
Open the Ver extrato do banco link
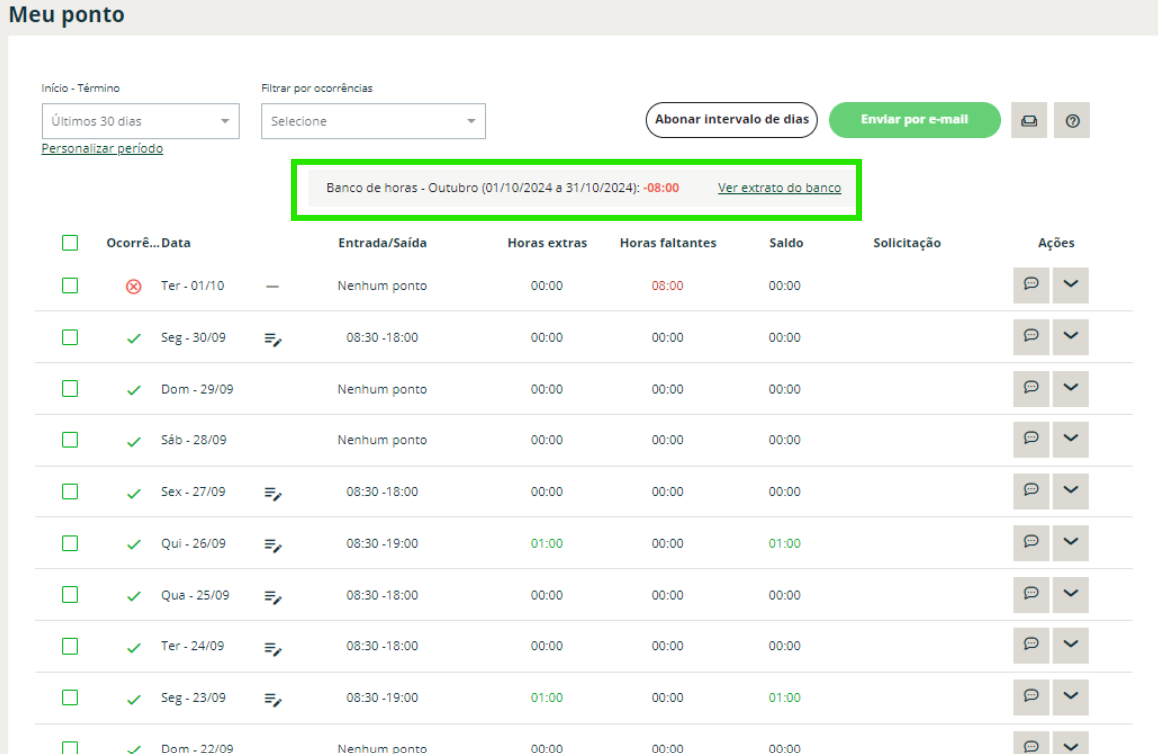(779, 188)
